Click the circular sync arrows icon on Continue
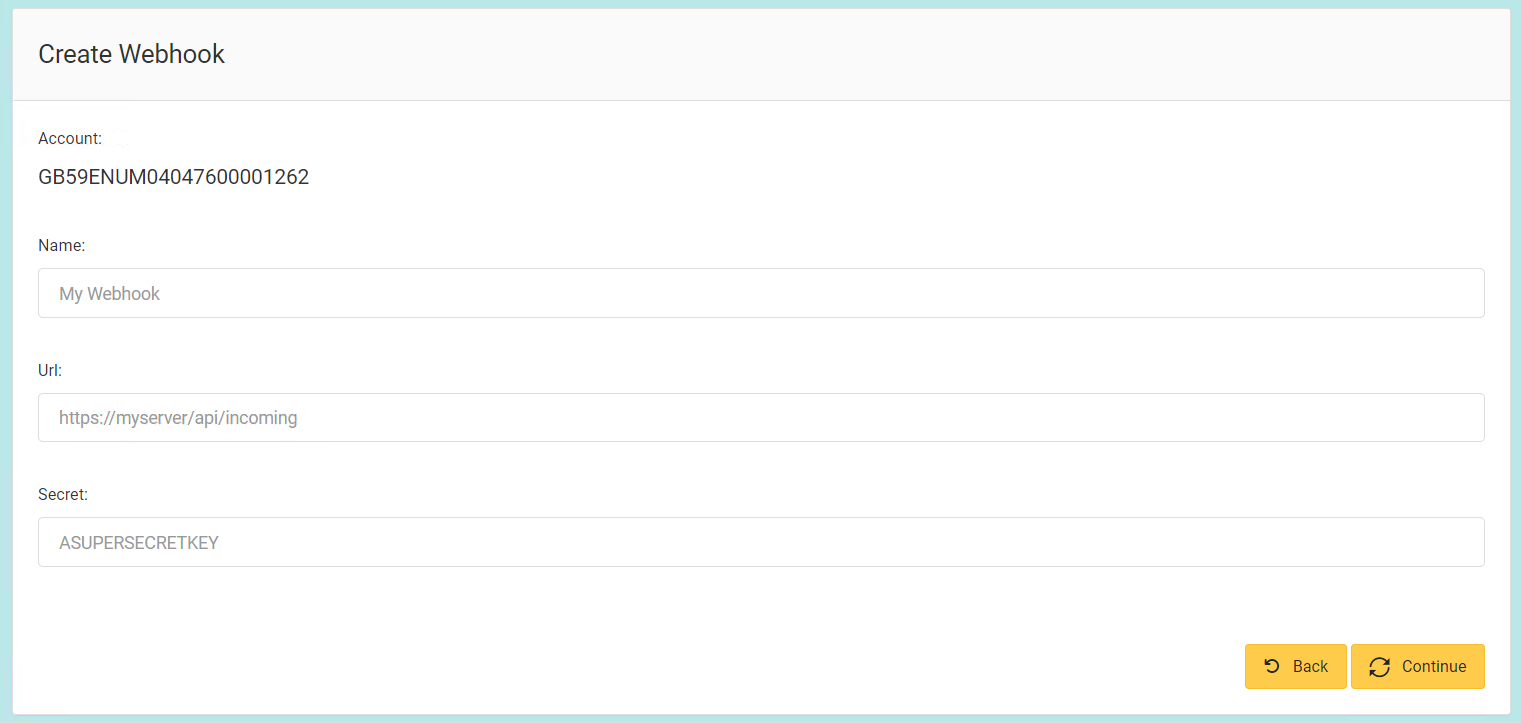The width and height of the screenshot is (1521, 723). click(x=1380, y=667)
